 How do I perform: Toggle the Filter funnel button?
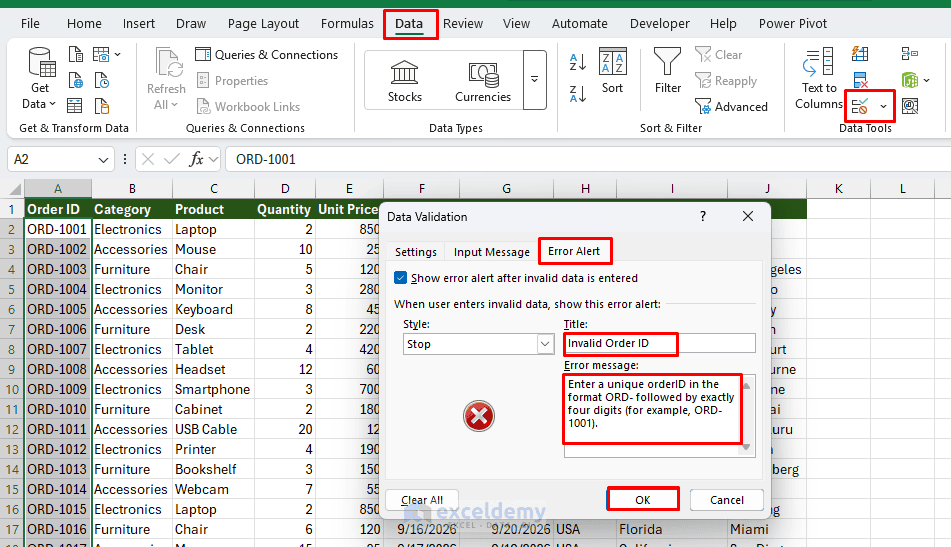tap(668, 71)
